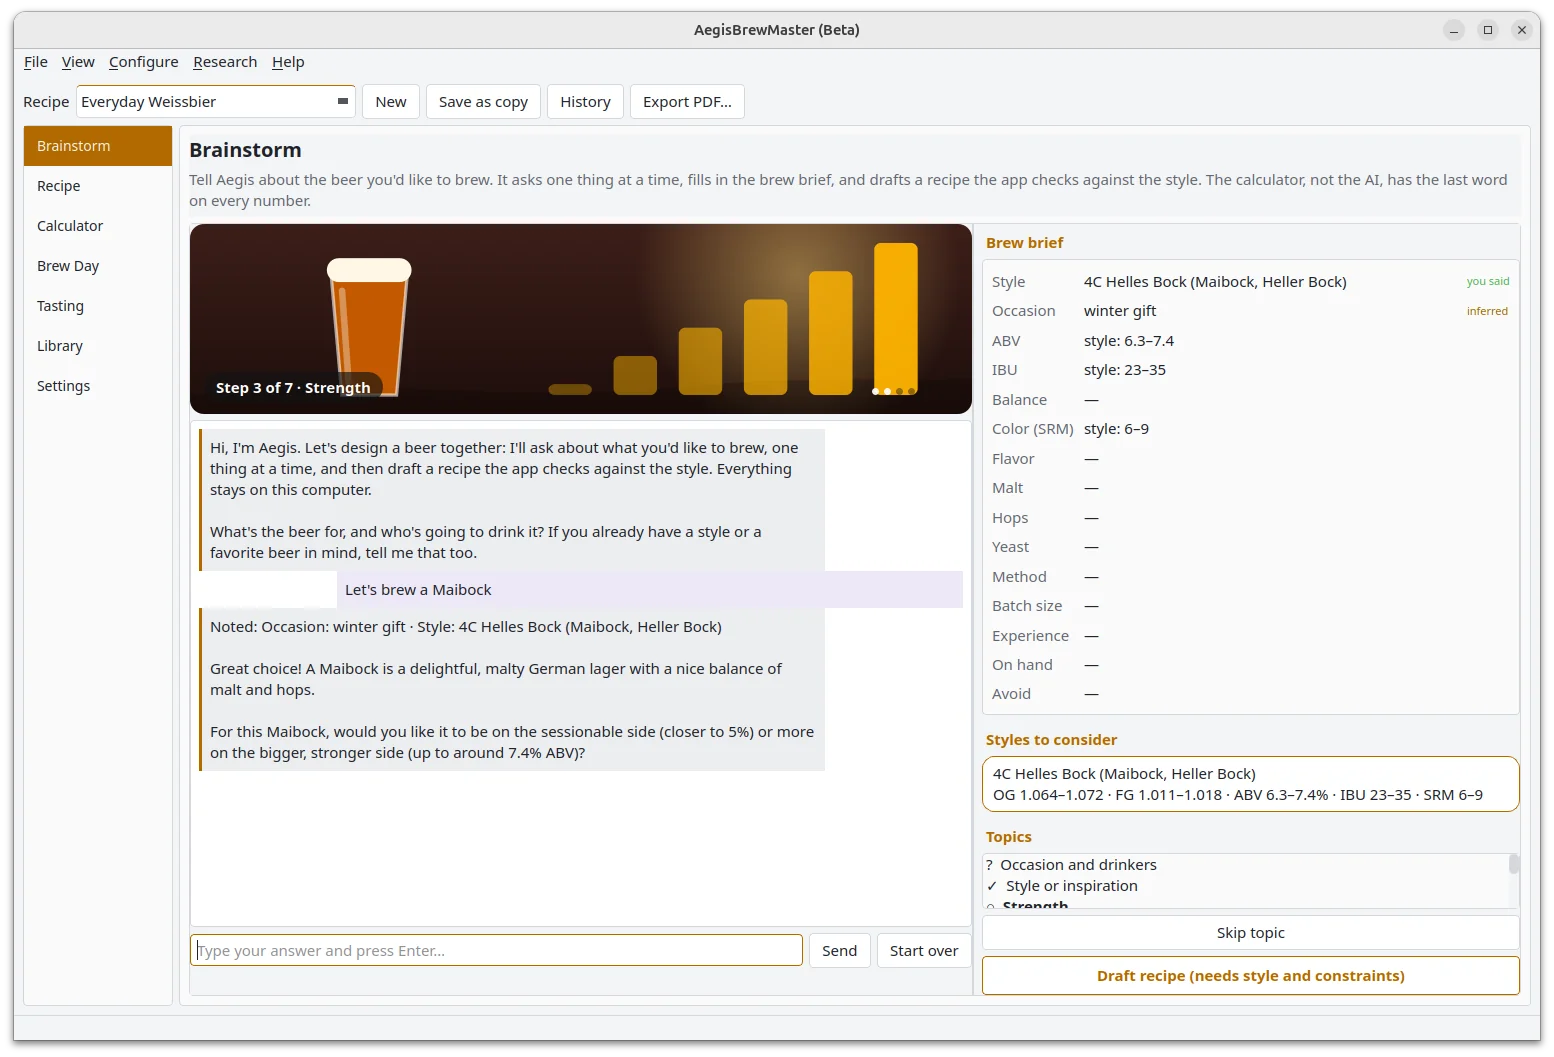Open the File menu

pyautogui.click(x=36, y=62)
